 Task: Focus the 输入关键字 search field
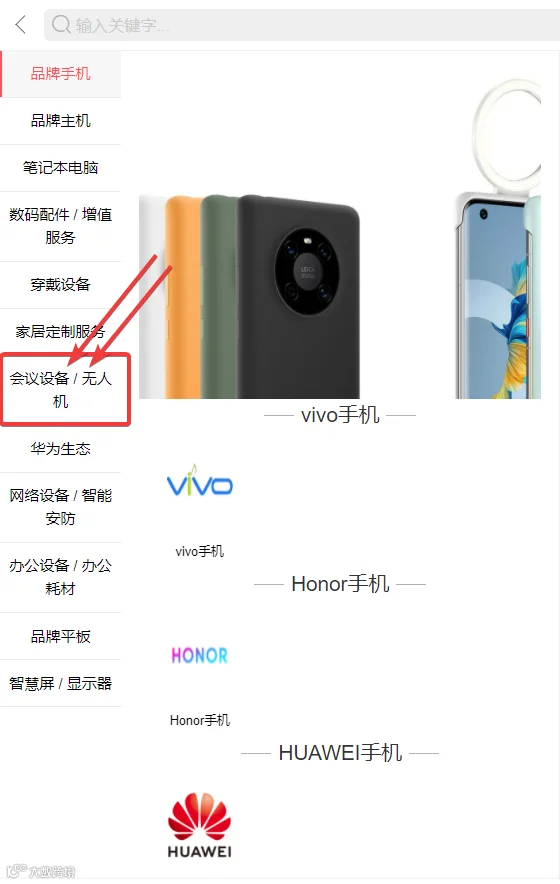[302, 25]
